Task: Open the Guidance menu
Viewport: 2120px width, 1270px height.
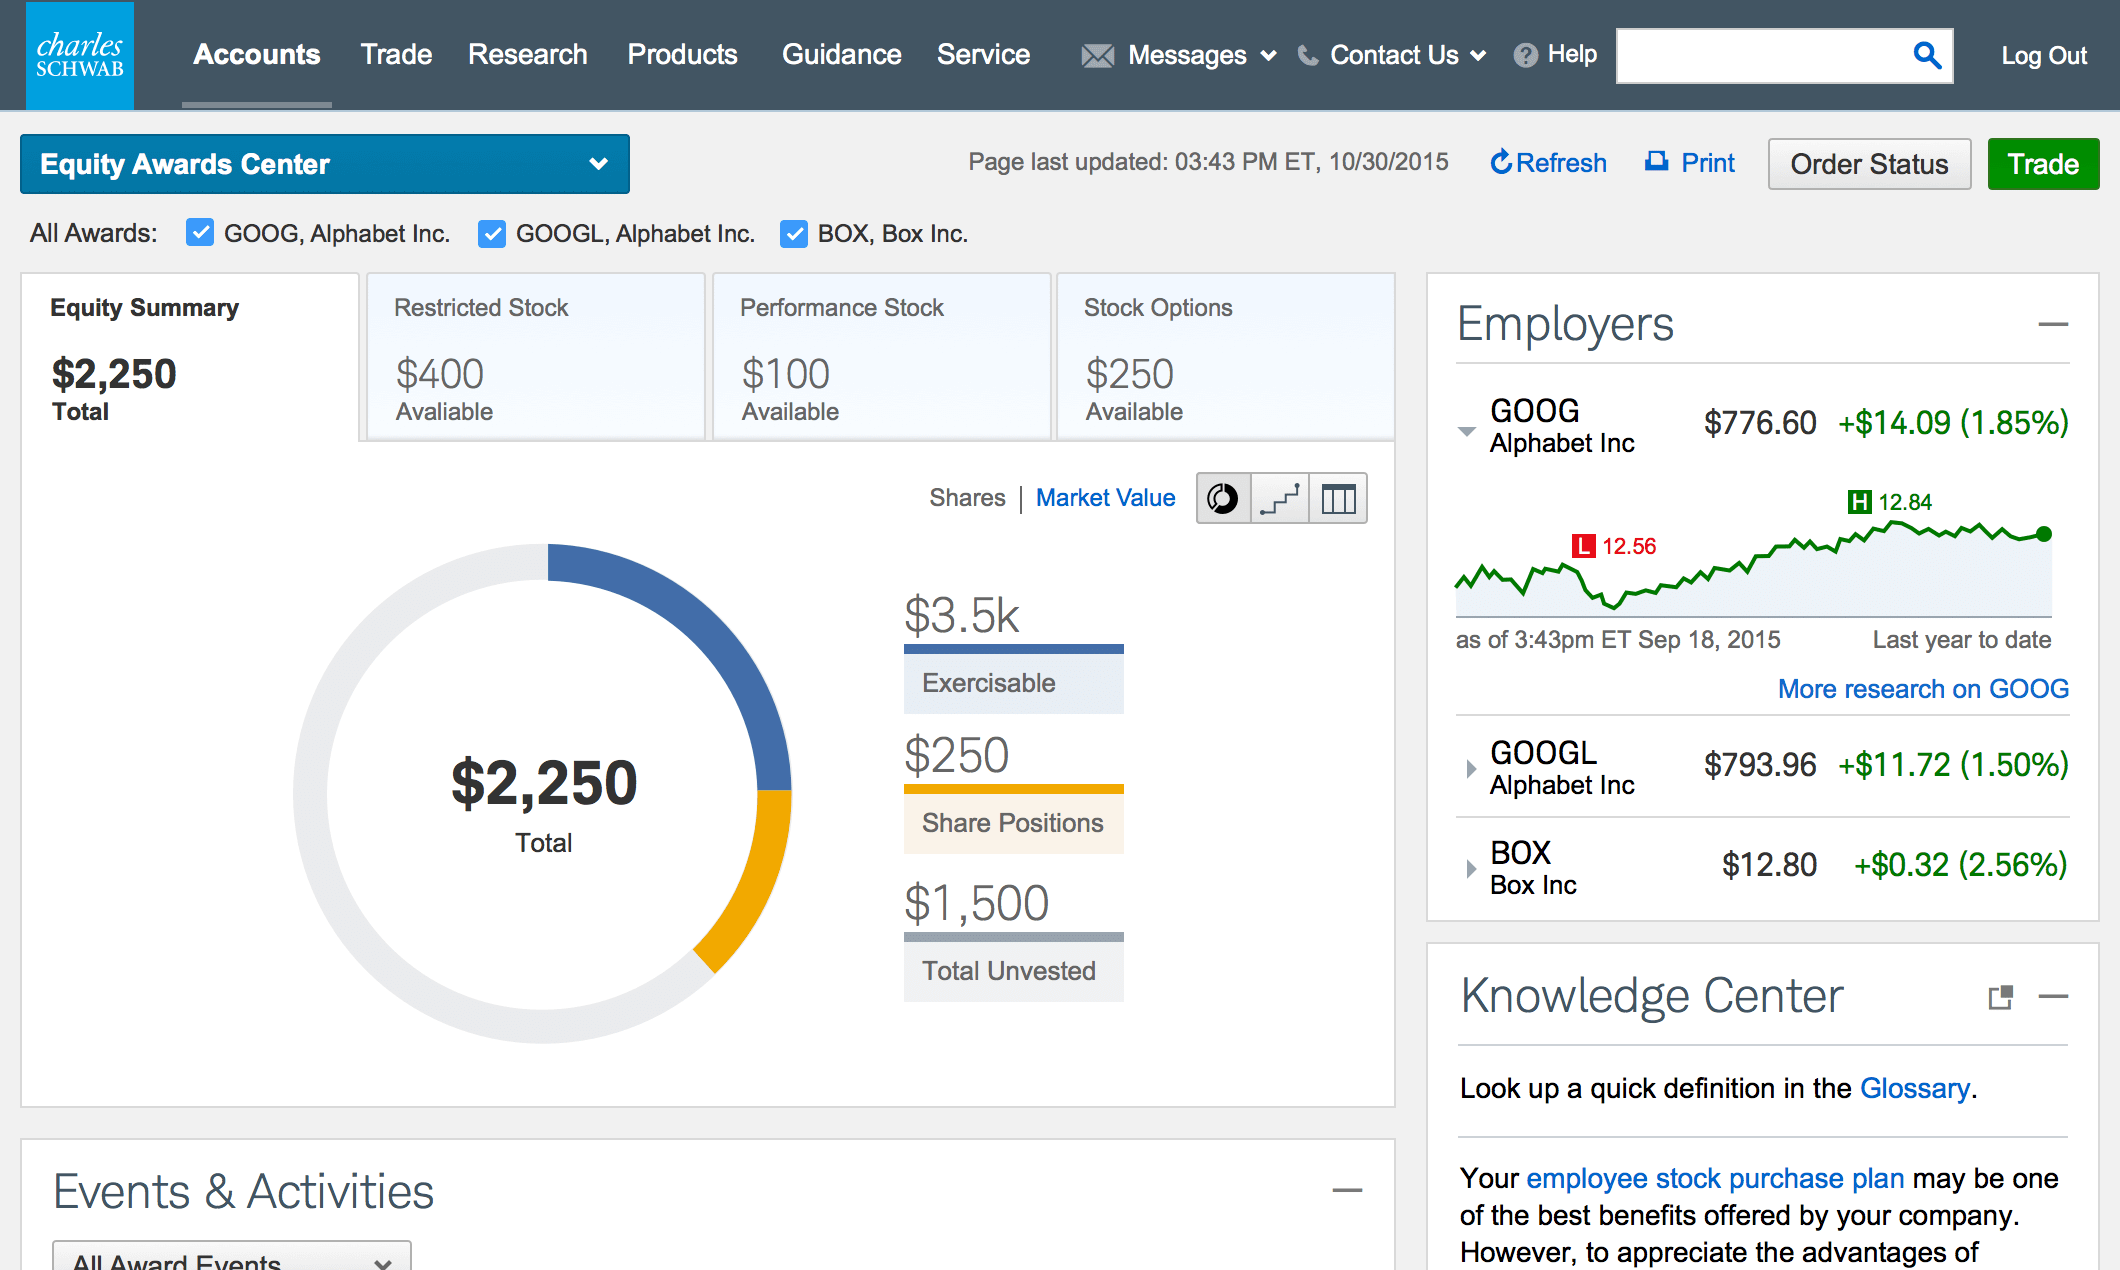Action: 841,55
